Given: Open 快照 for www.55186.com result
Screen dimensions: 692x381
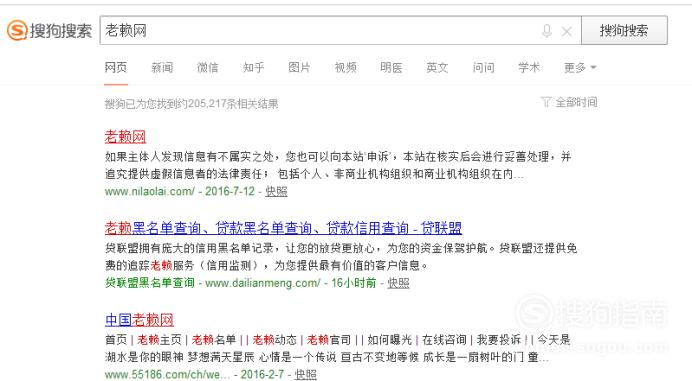Looking at the screenshot, I should (x=305, y=374).
